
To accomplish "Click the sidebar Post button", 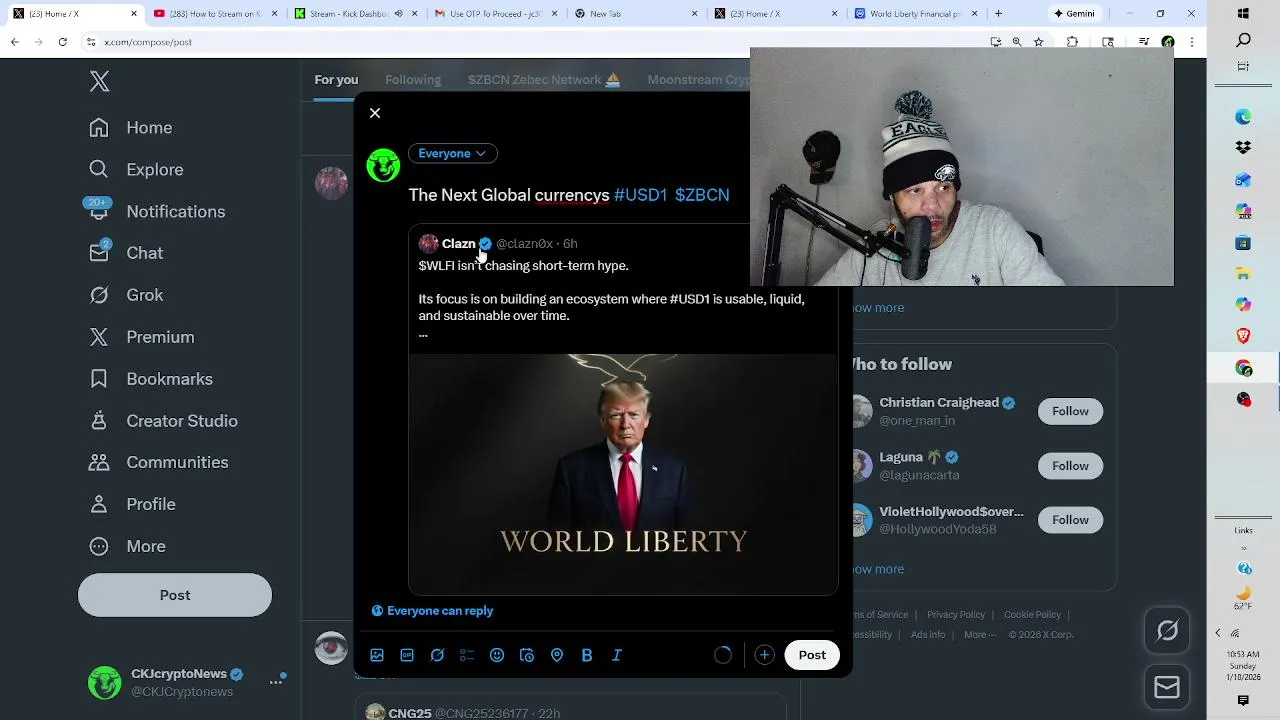I will (x=175, y=595).
